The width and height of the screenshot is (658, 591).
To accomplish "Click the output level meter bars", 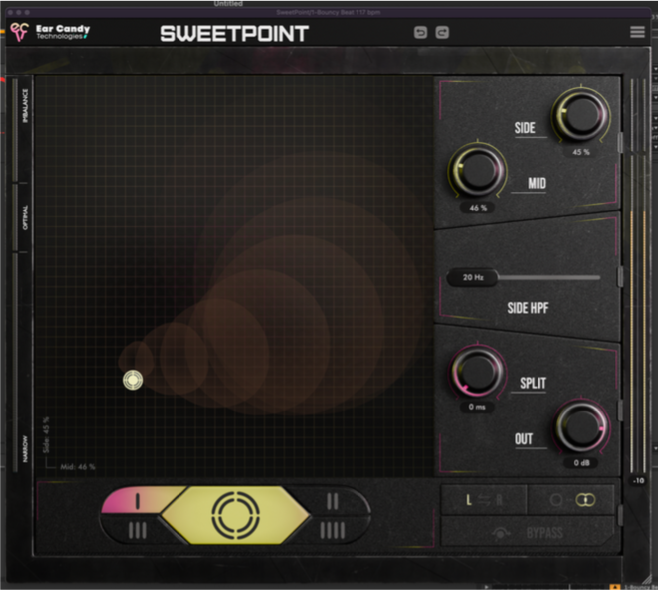I will coord(638,275).
